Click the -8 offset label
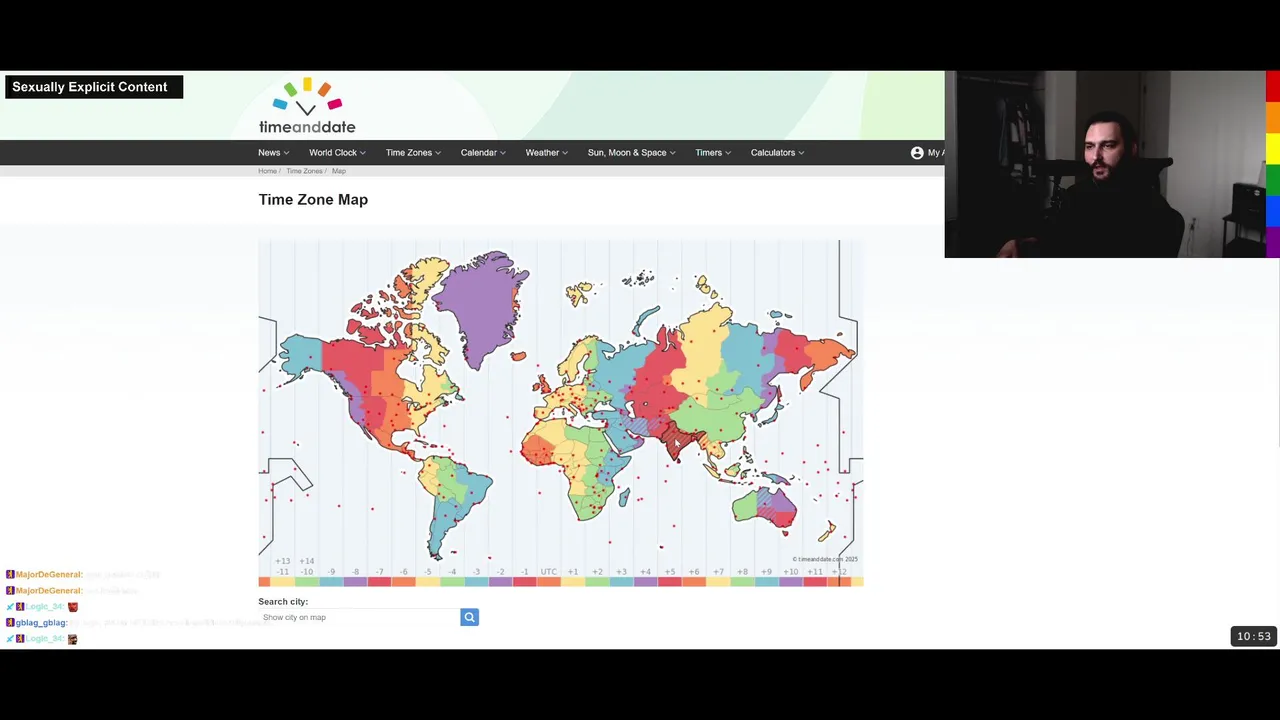Image resolution: width=1280 pixels, height=720 pixels. [355, 572]
